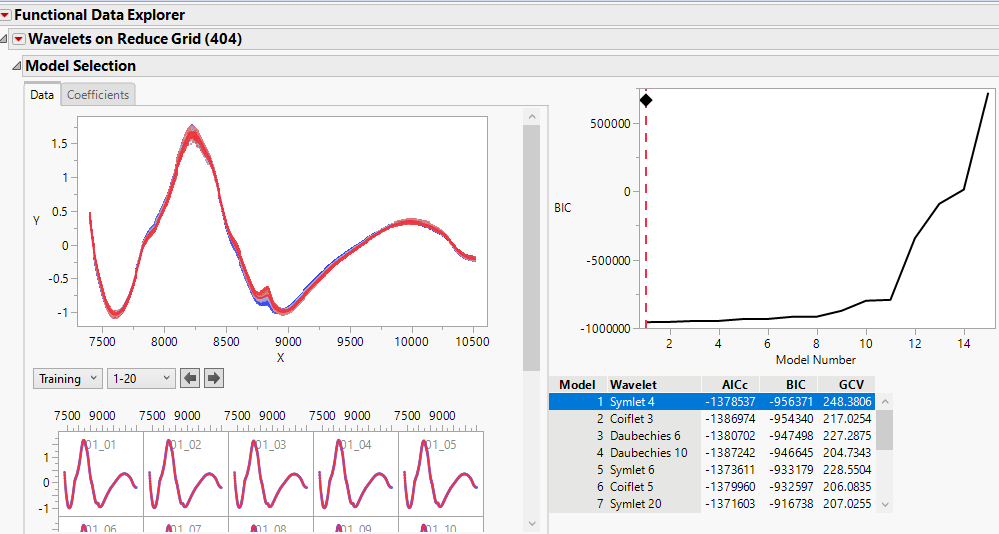Click the 01_04 curve thumbnail
The width and height of the screenshot is (999, 534).
tap(356, 474)
